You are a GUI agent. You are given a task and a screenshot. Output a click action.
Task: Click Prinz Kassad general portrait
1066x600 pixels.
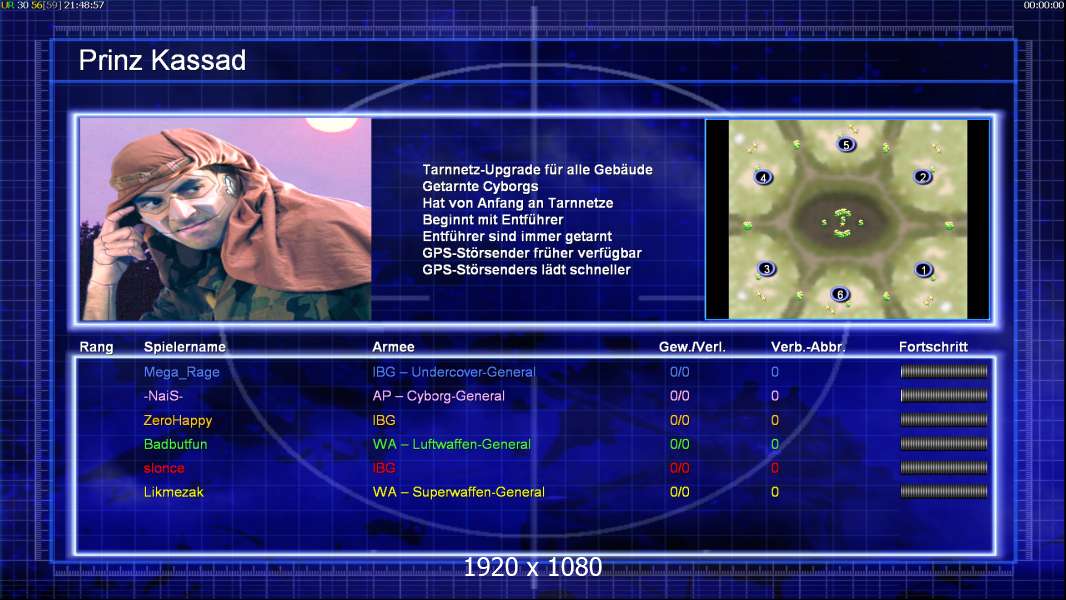[226, 219]
